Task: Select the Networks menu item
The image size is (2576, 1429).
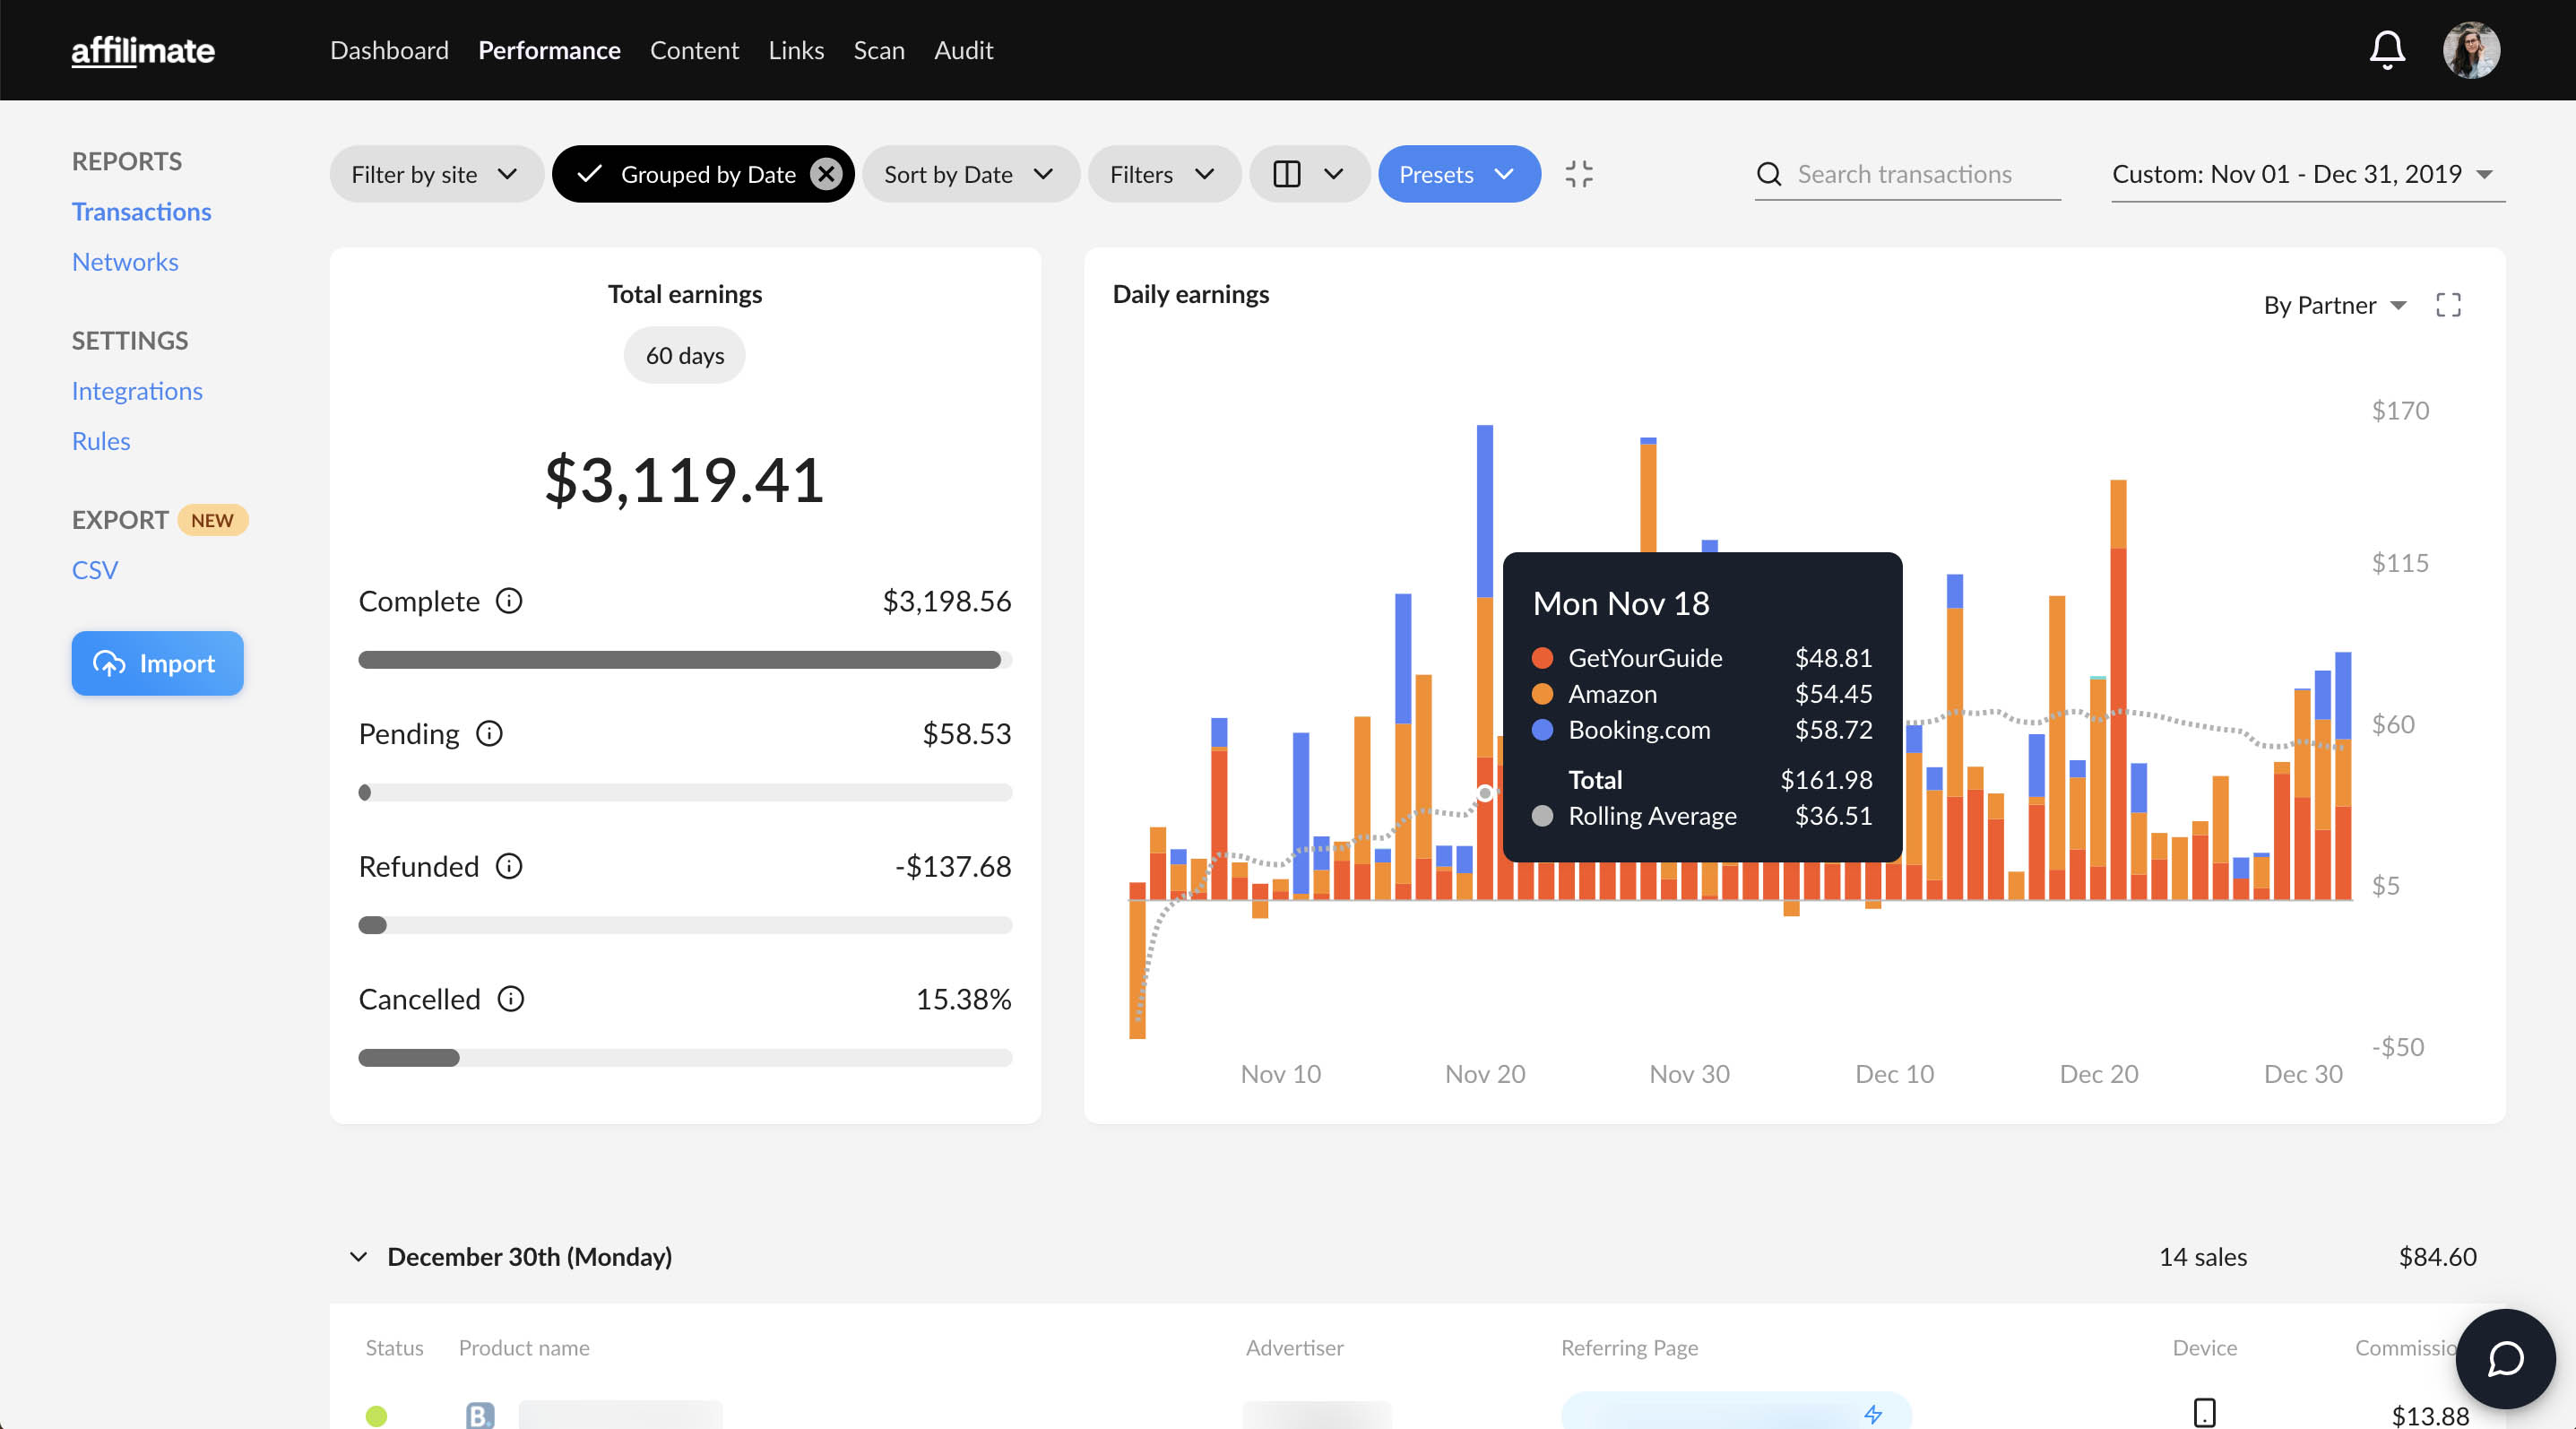Action: [123, 259]
